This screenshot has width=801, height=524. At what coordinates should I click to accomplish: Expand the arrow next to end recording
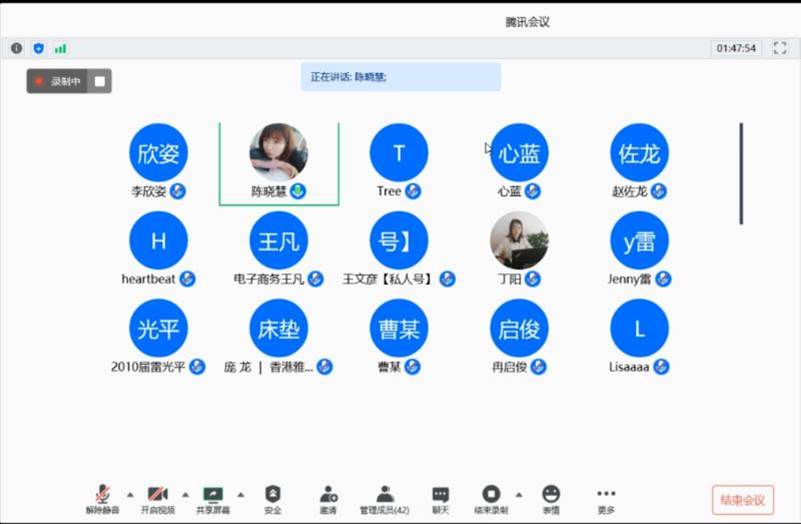point(518,494)
